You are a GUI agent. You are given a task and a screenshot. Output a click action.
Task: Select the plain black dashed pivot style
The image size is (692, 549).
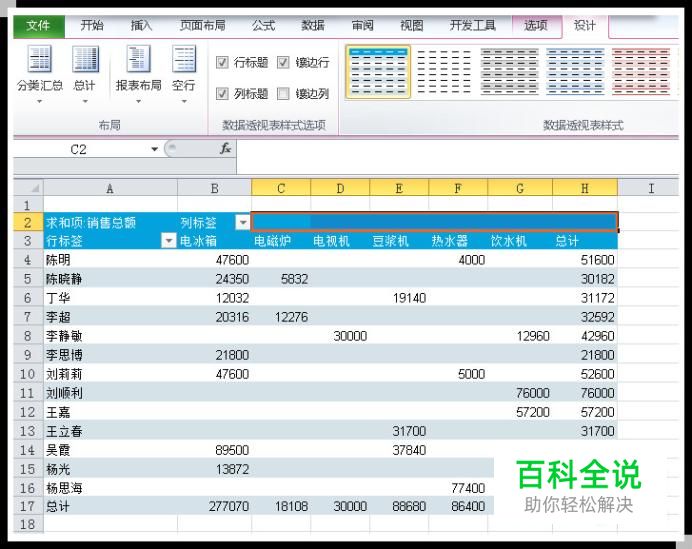click(444, 71)
